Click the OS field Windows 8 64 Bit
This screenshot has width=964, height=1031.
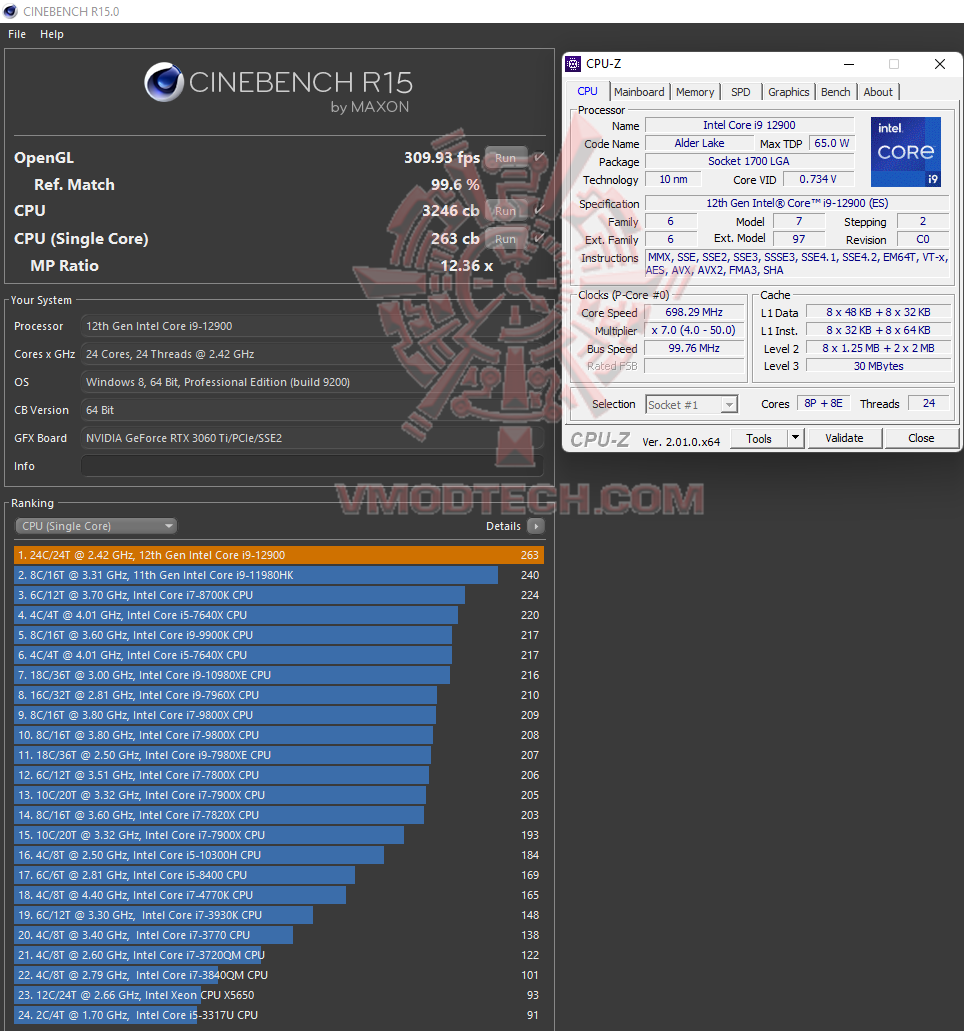tap(312, 382)
